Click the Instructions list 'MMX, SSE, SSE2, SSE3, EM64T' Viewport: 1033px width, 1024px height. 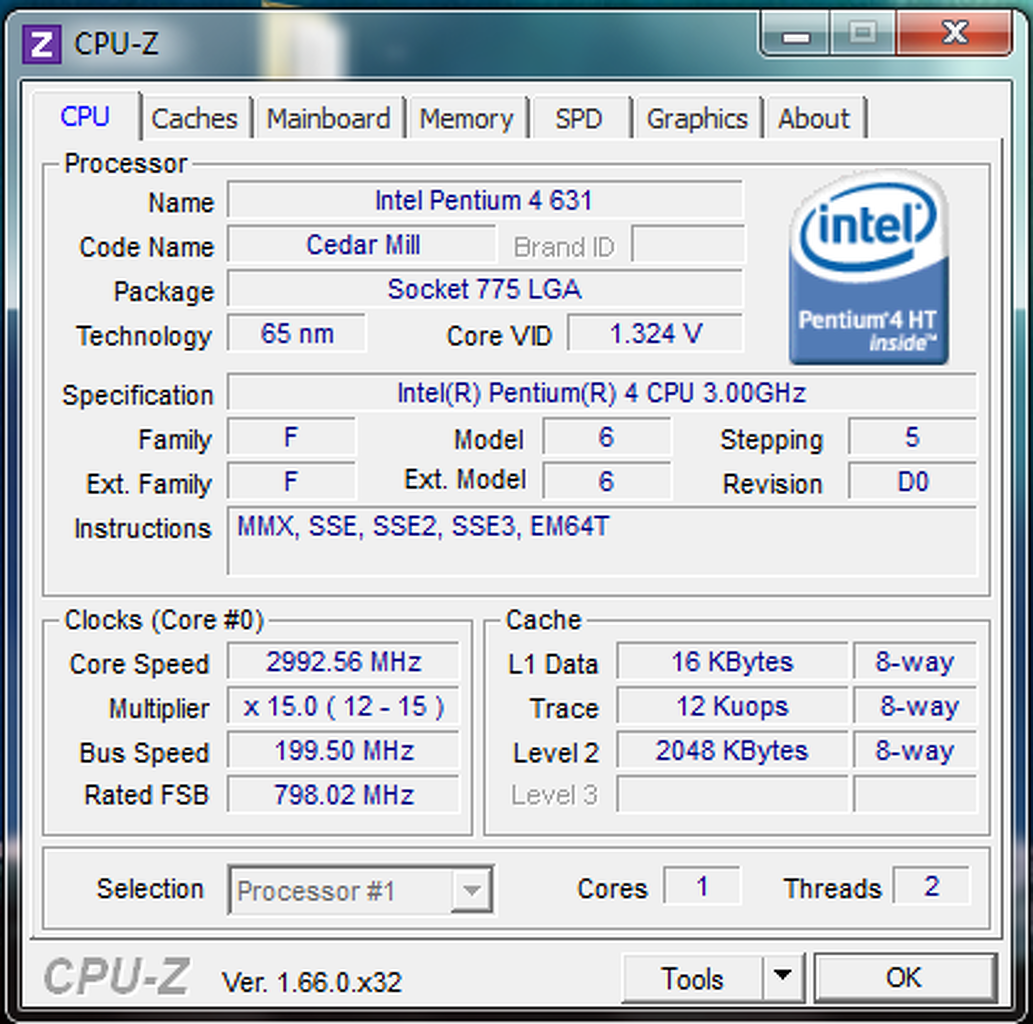pos(601,540)
